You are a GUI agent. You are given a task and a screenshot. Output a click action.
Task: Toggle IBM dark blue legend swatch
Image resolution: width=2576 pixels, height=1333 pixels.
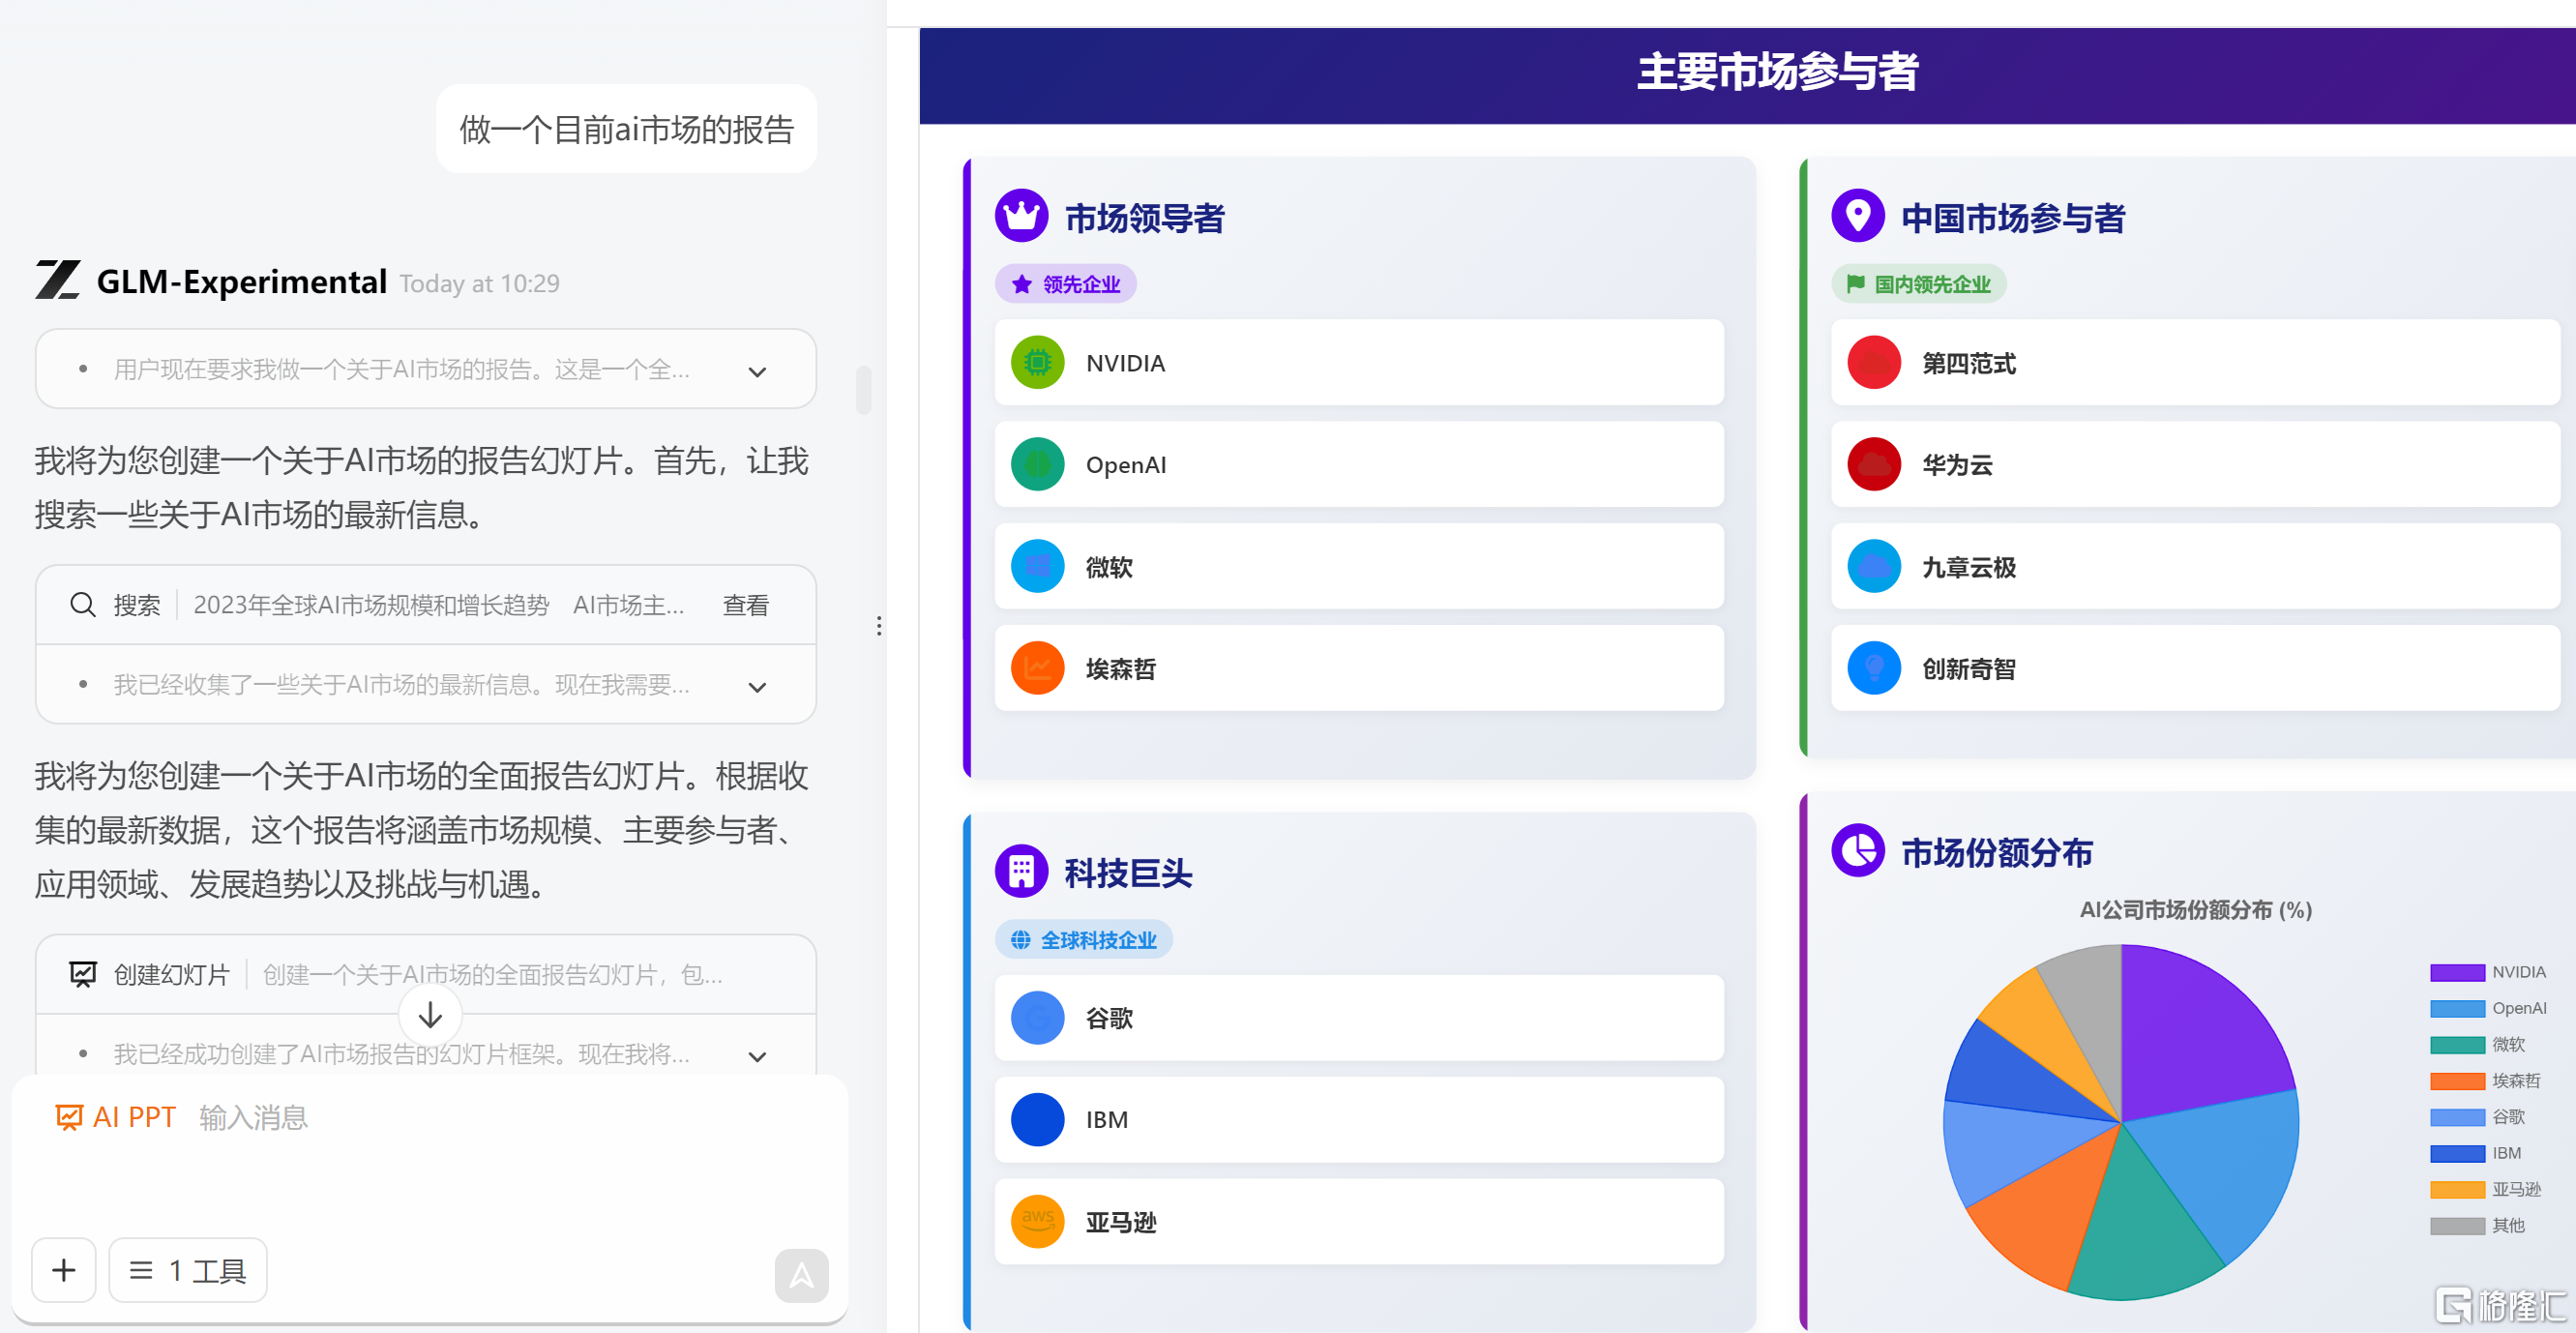tap(2457, 1153)
